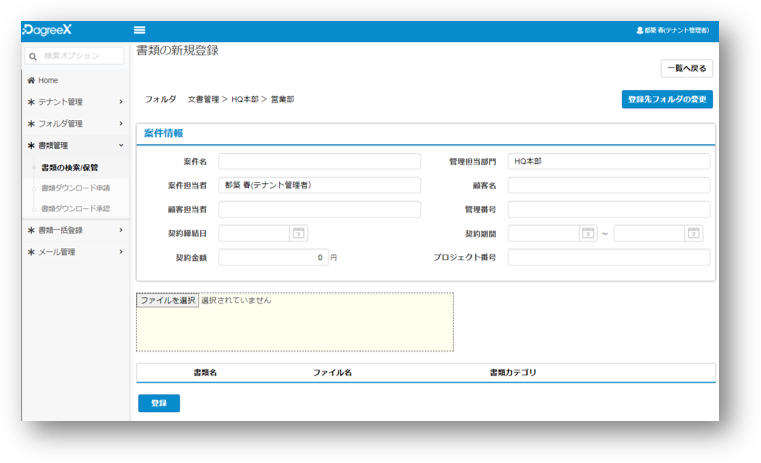
Task: Click the blue 登録 button
Action: pyautogui.click(x=159, y=403)
